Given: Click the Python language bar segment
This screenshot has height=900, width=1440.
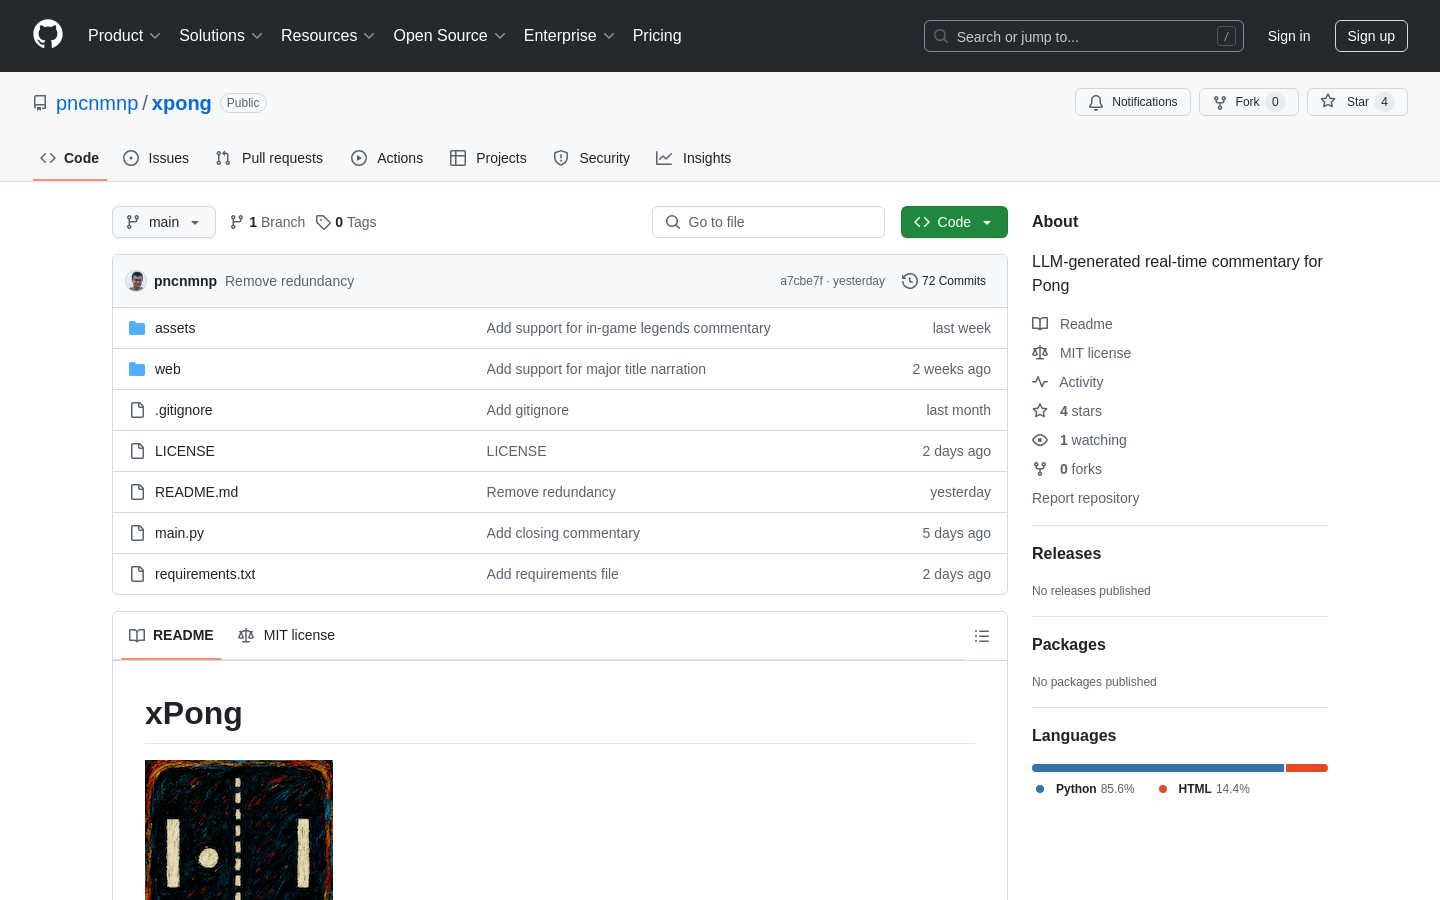Looking at the screenshot, I should pos(1157,768).
